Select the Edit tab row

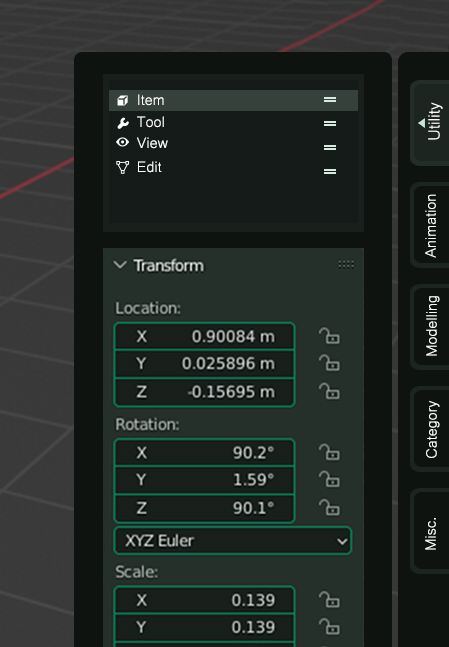pos(233,168)
